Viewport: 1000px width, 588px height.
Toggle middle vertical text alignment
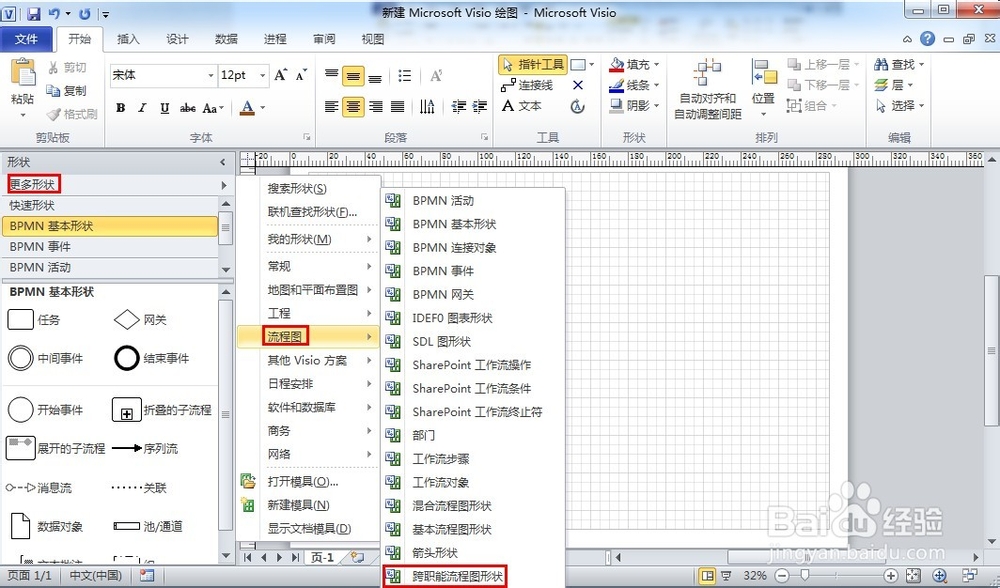pyautogui.click(x=353, y=77)
